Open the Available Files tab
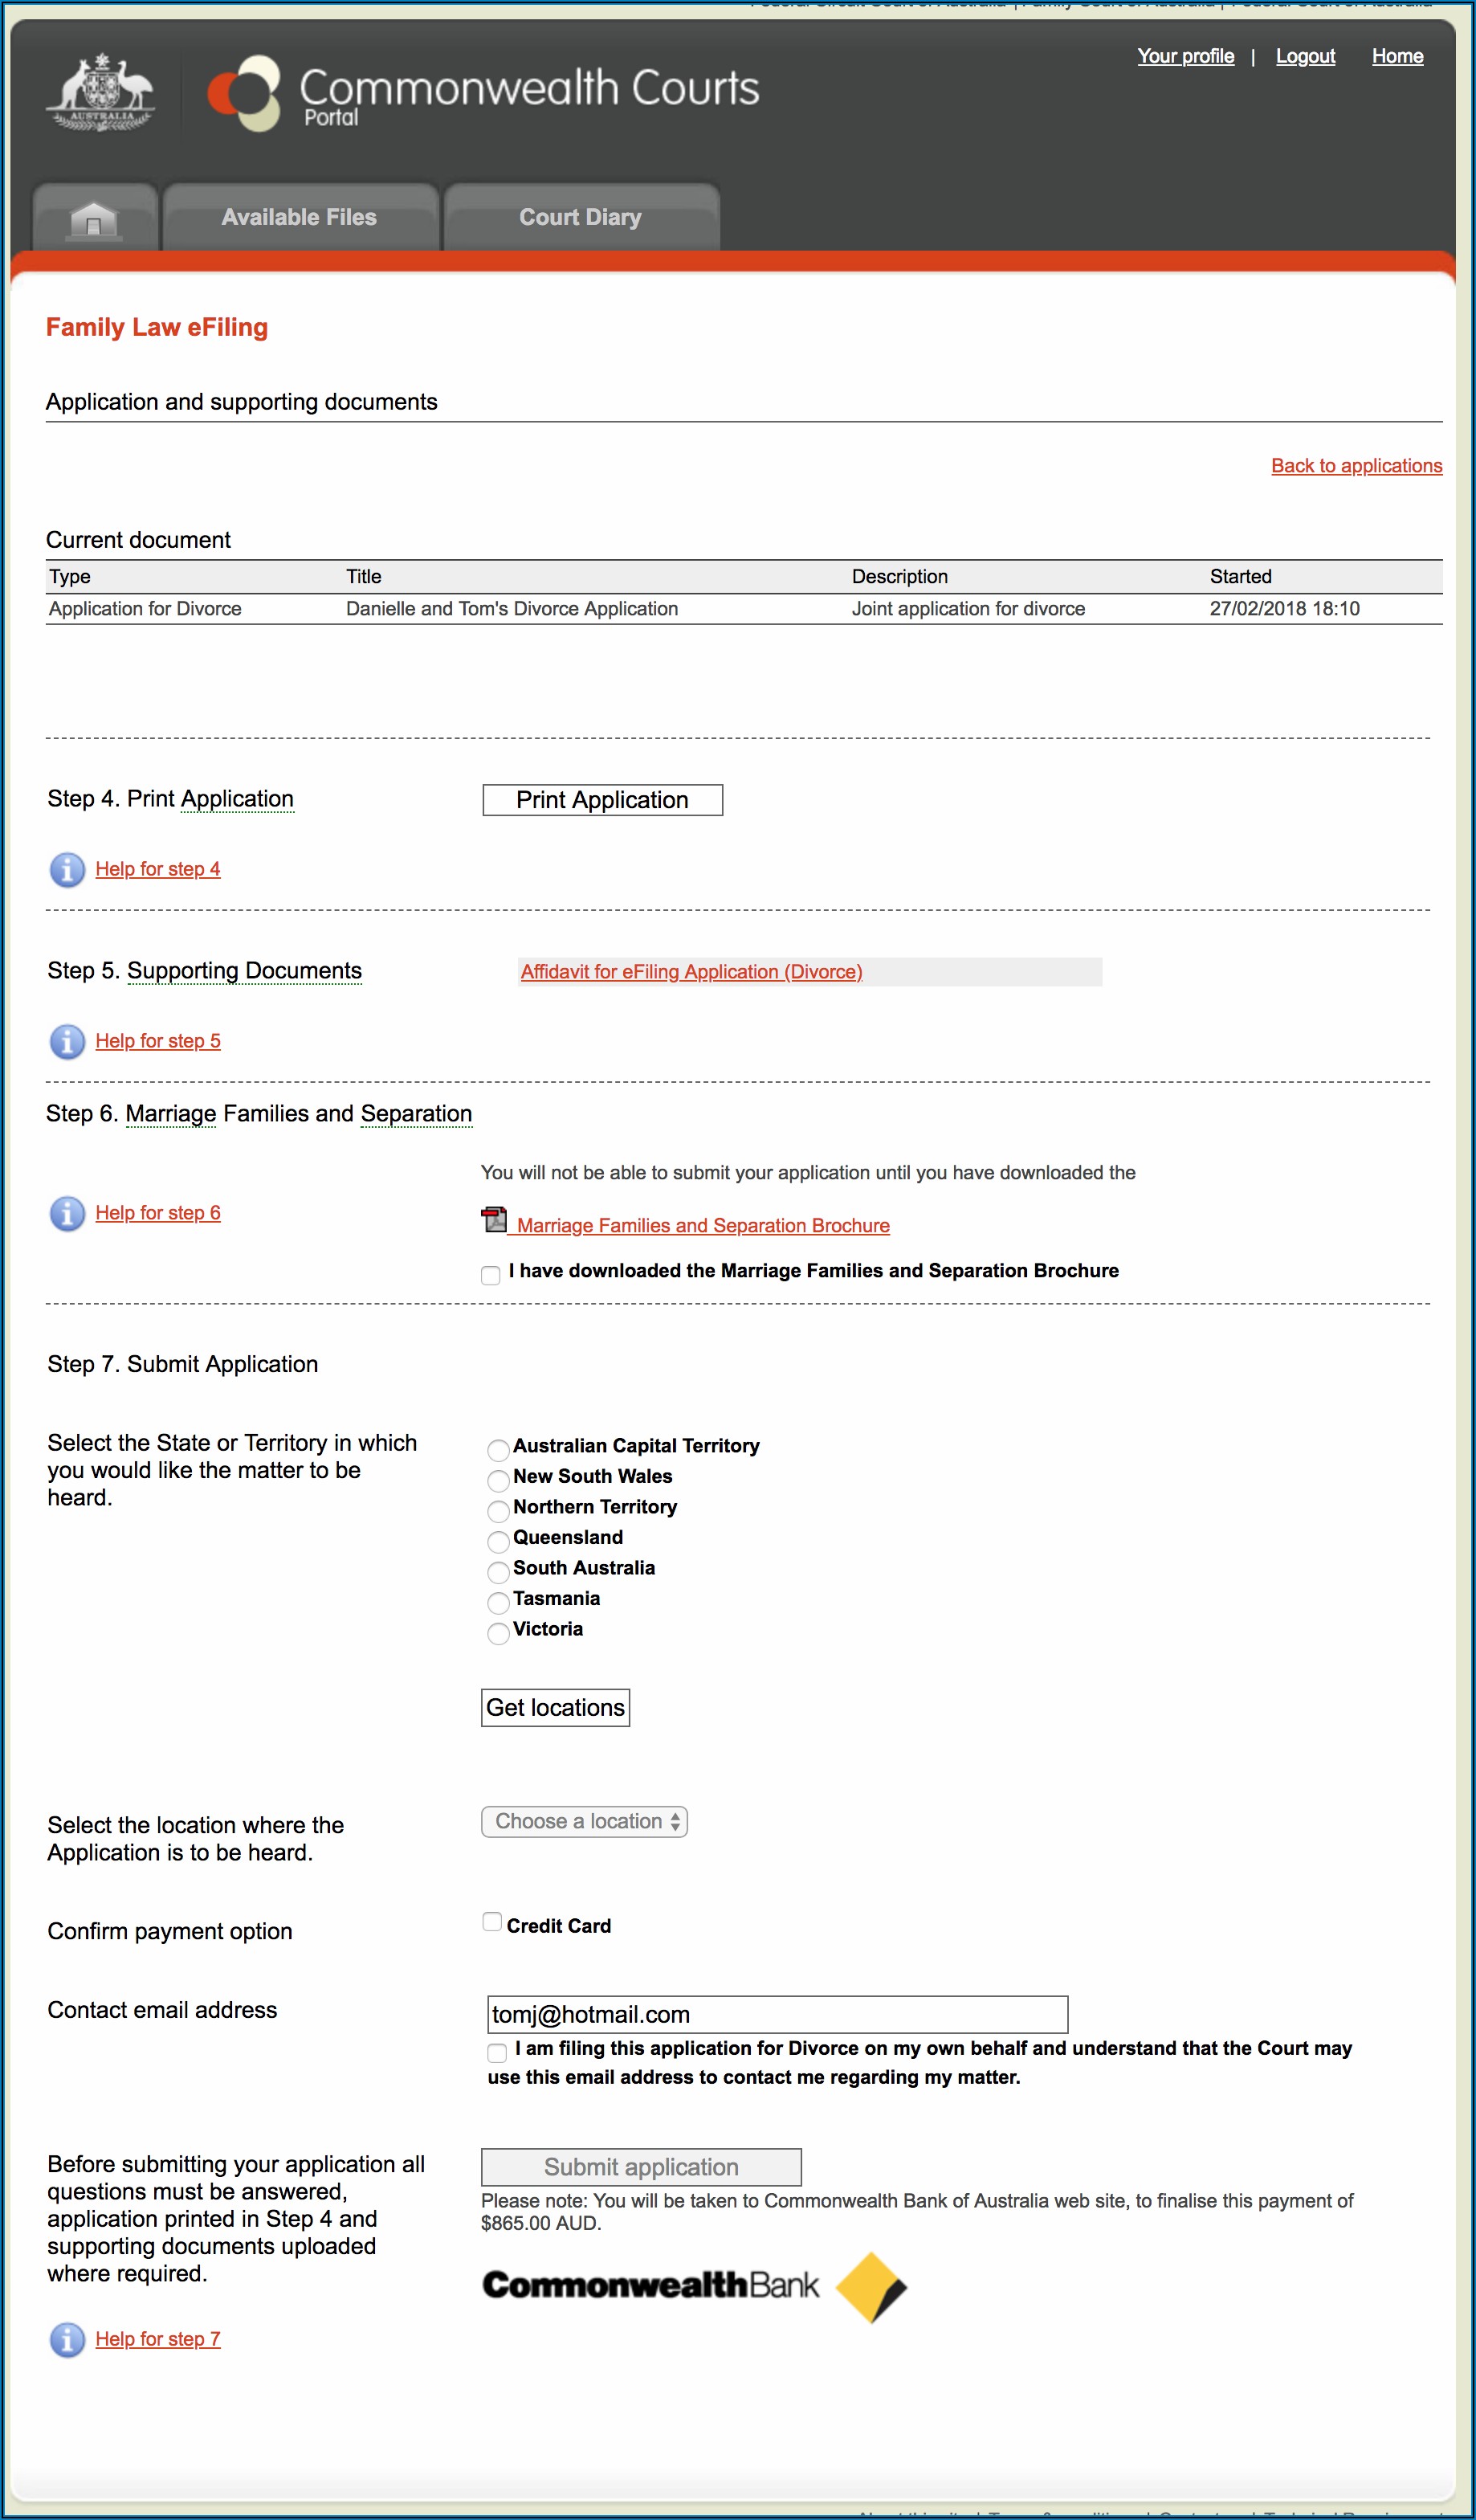The width and height of the screenshot is (1476, 2520). 299,218
